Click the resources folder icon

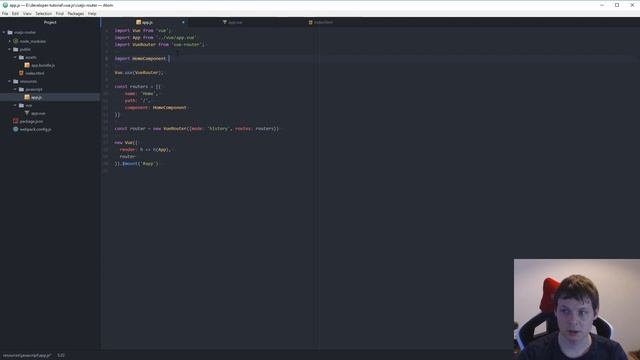point(16,81)
